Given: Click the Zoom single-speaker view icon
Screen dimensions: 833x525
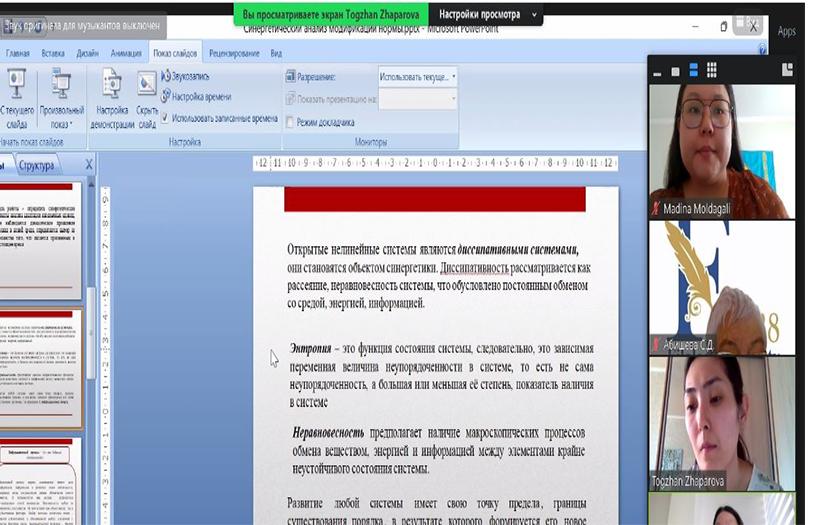Looking at the screenshot, I should click(675, 70).
